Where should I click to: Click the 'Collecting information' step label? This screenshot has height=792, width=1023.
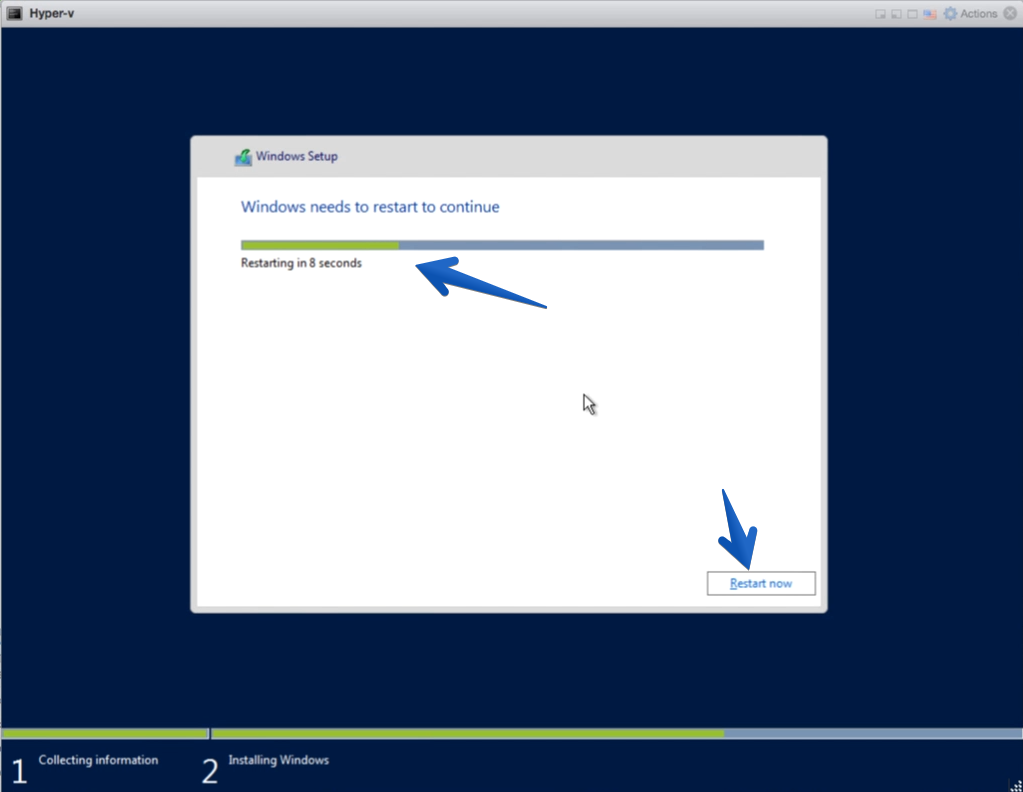coord(98,760)
